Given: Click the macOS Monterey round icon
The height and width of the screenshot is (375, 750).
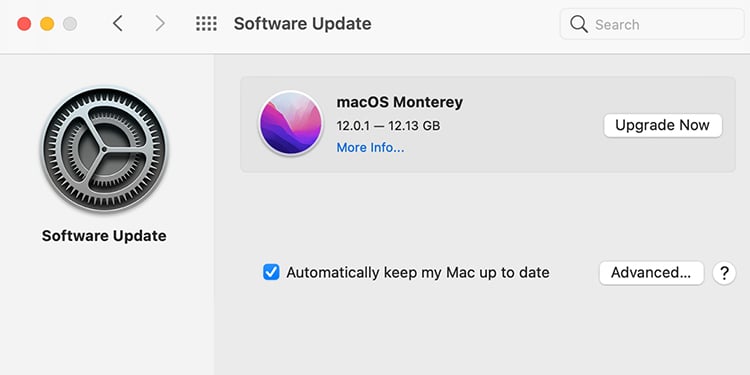Looking at the screenshot, I should coord(290,123).
